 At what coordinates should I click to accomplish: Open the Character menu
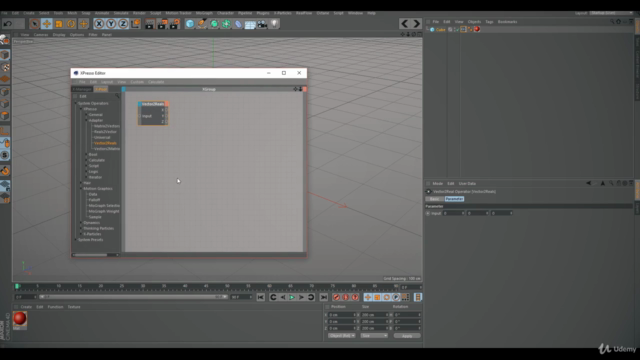click(x=225, y=13)
